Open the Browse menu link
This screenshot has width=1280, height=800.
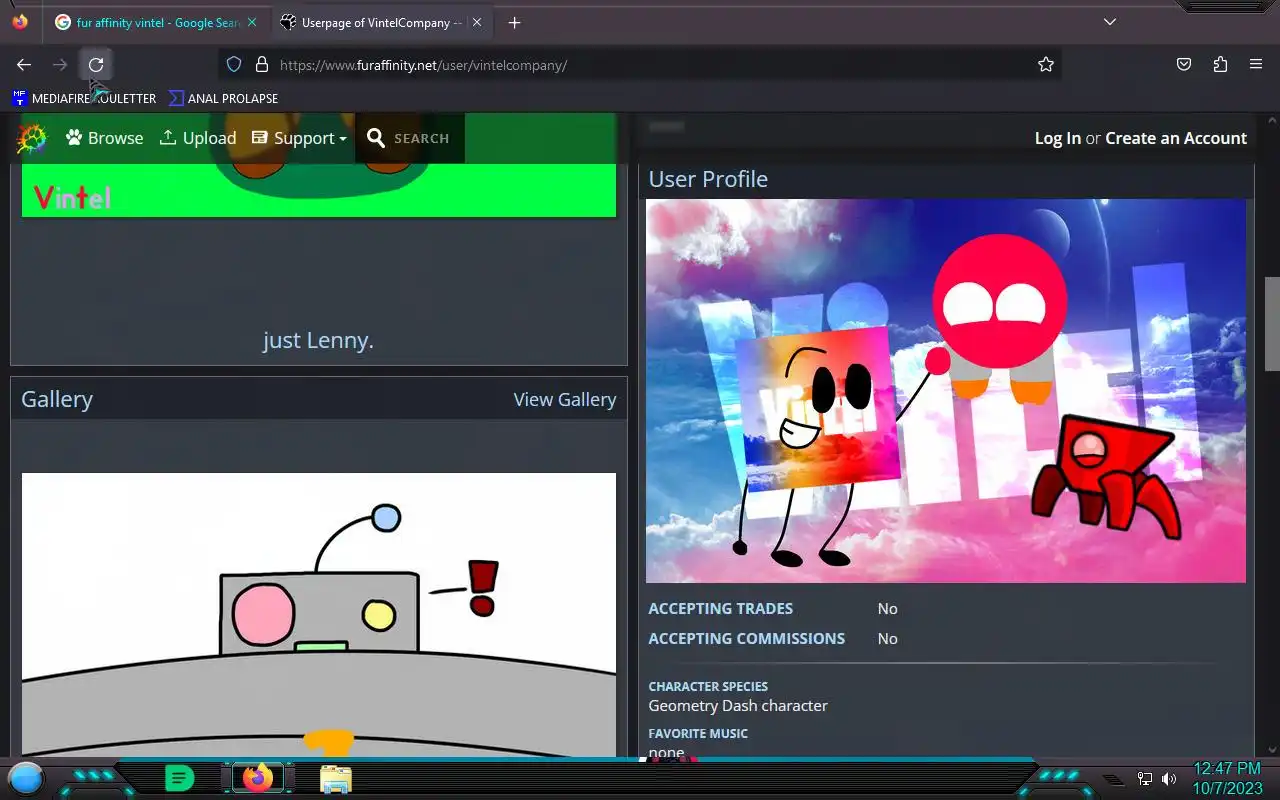click(x=105, y=138)
